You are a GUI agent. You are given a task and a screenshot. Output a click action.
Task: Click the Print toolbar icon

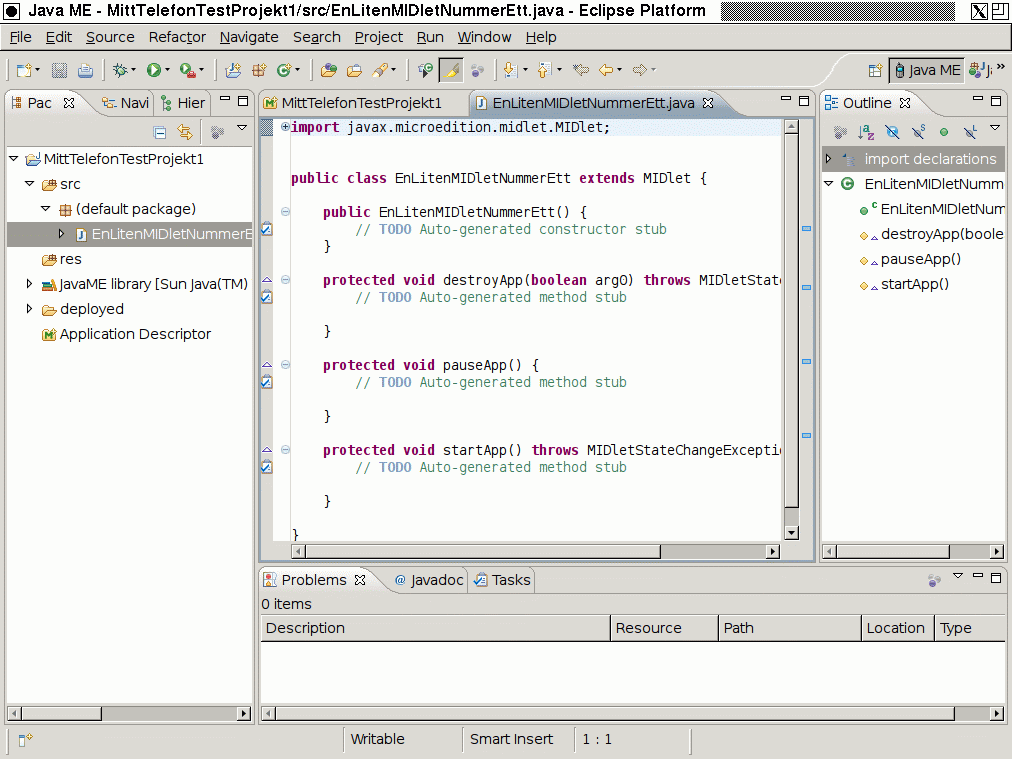pyautogui.click(x=85, y=70)
